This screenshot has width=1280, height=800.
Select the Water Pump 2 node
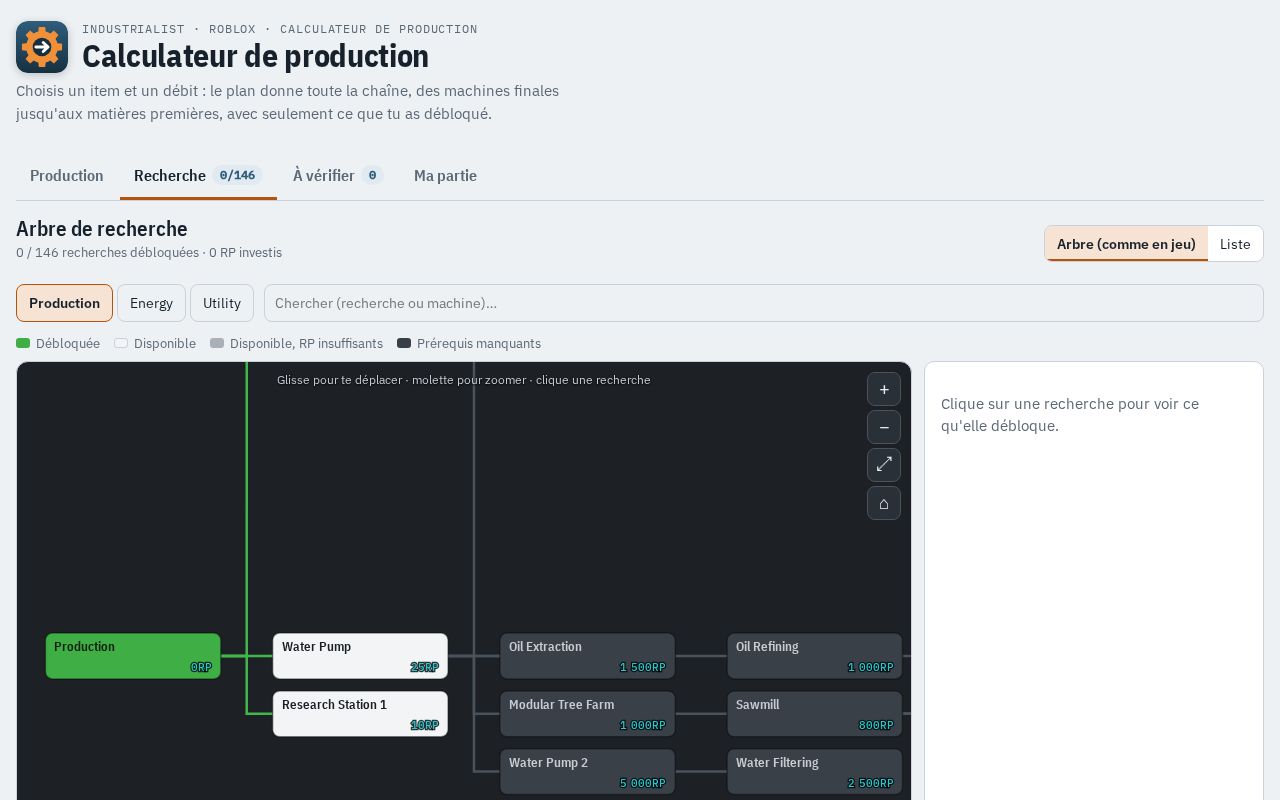click(587, 772)
